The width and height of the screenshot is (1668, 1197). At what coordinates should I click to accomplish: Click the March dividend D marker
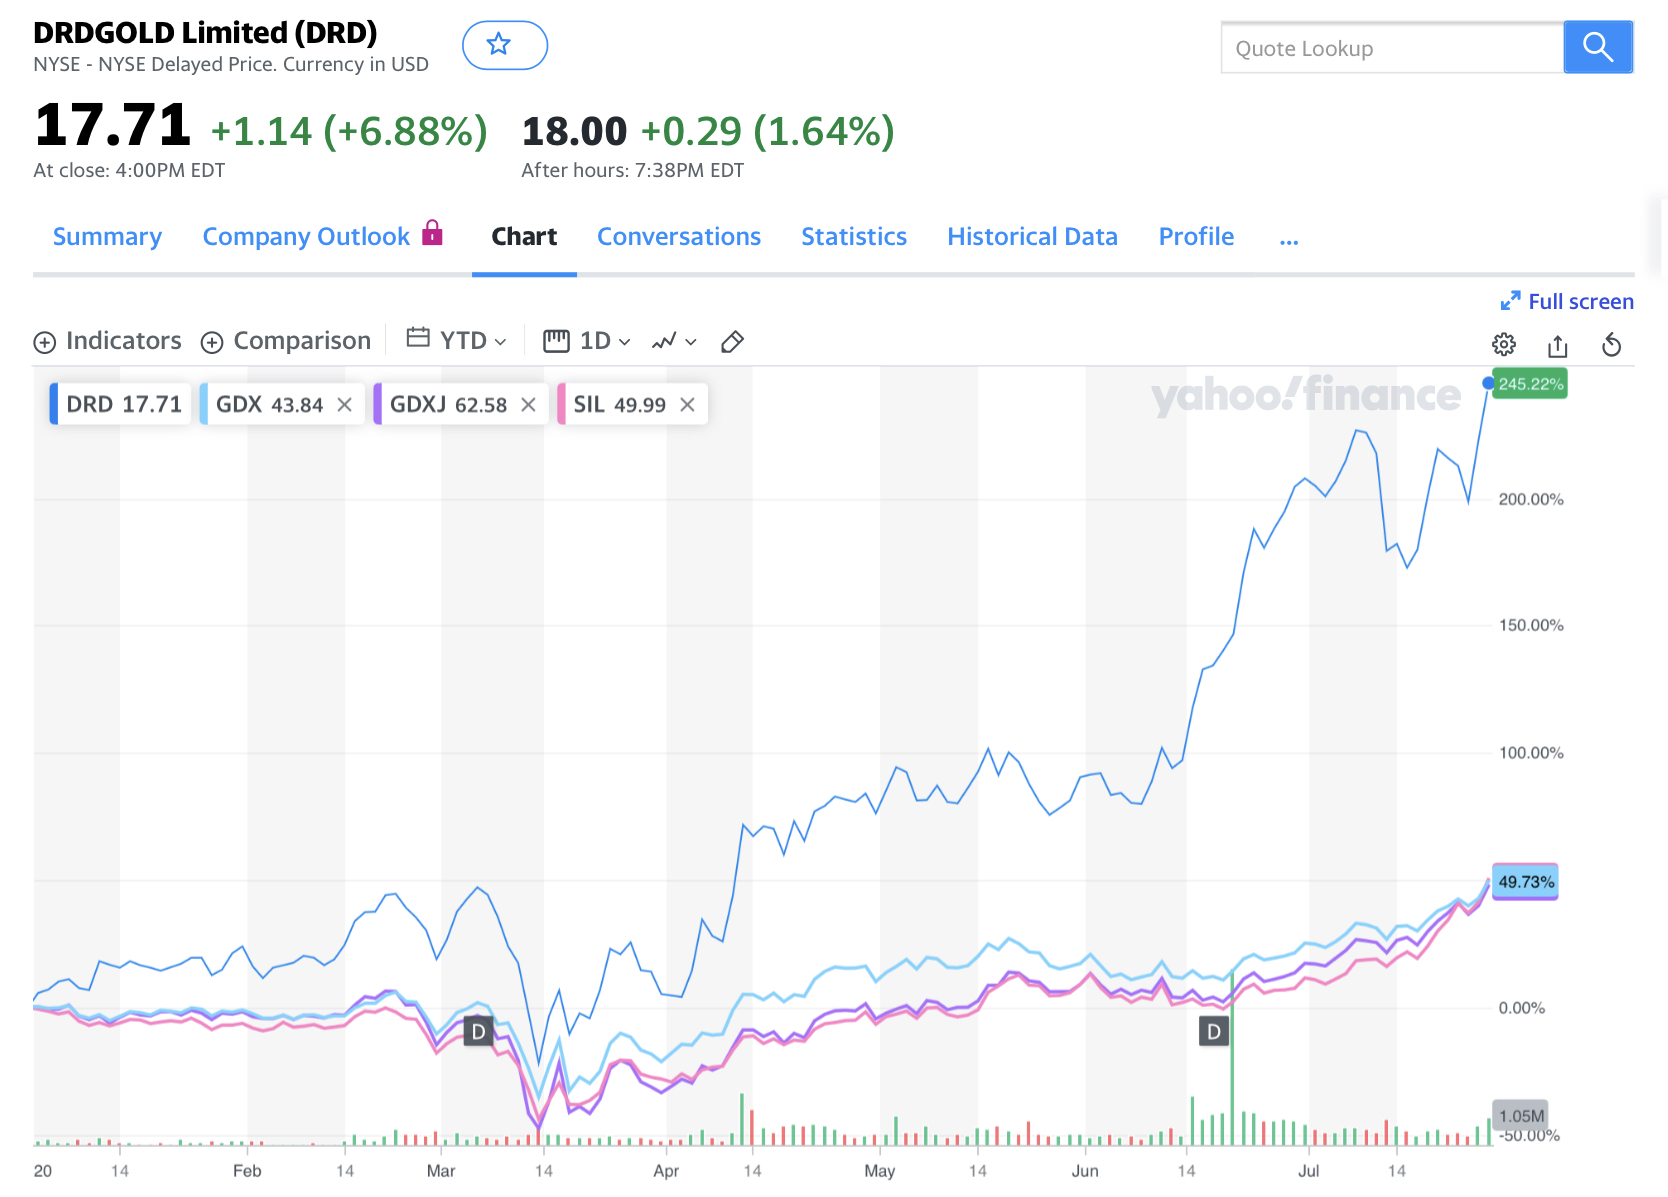point(478,1031)
